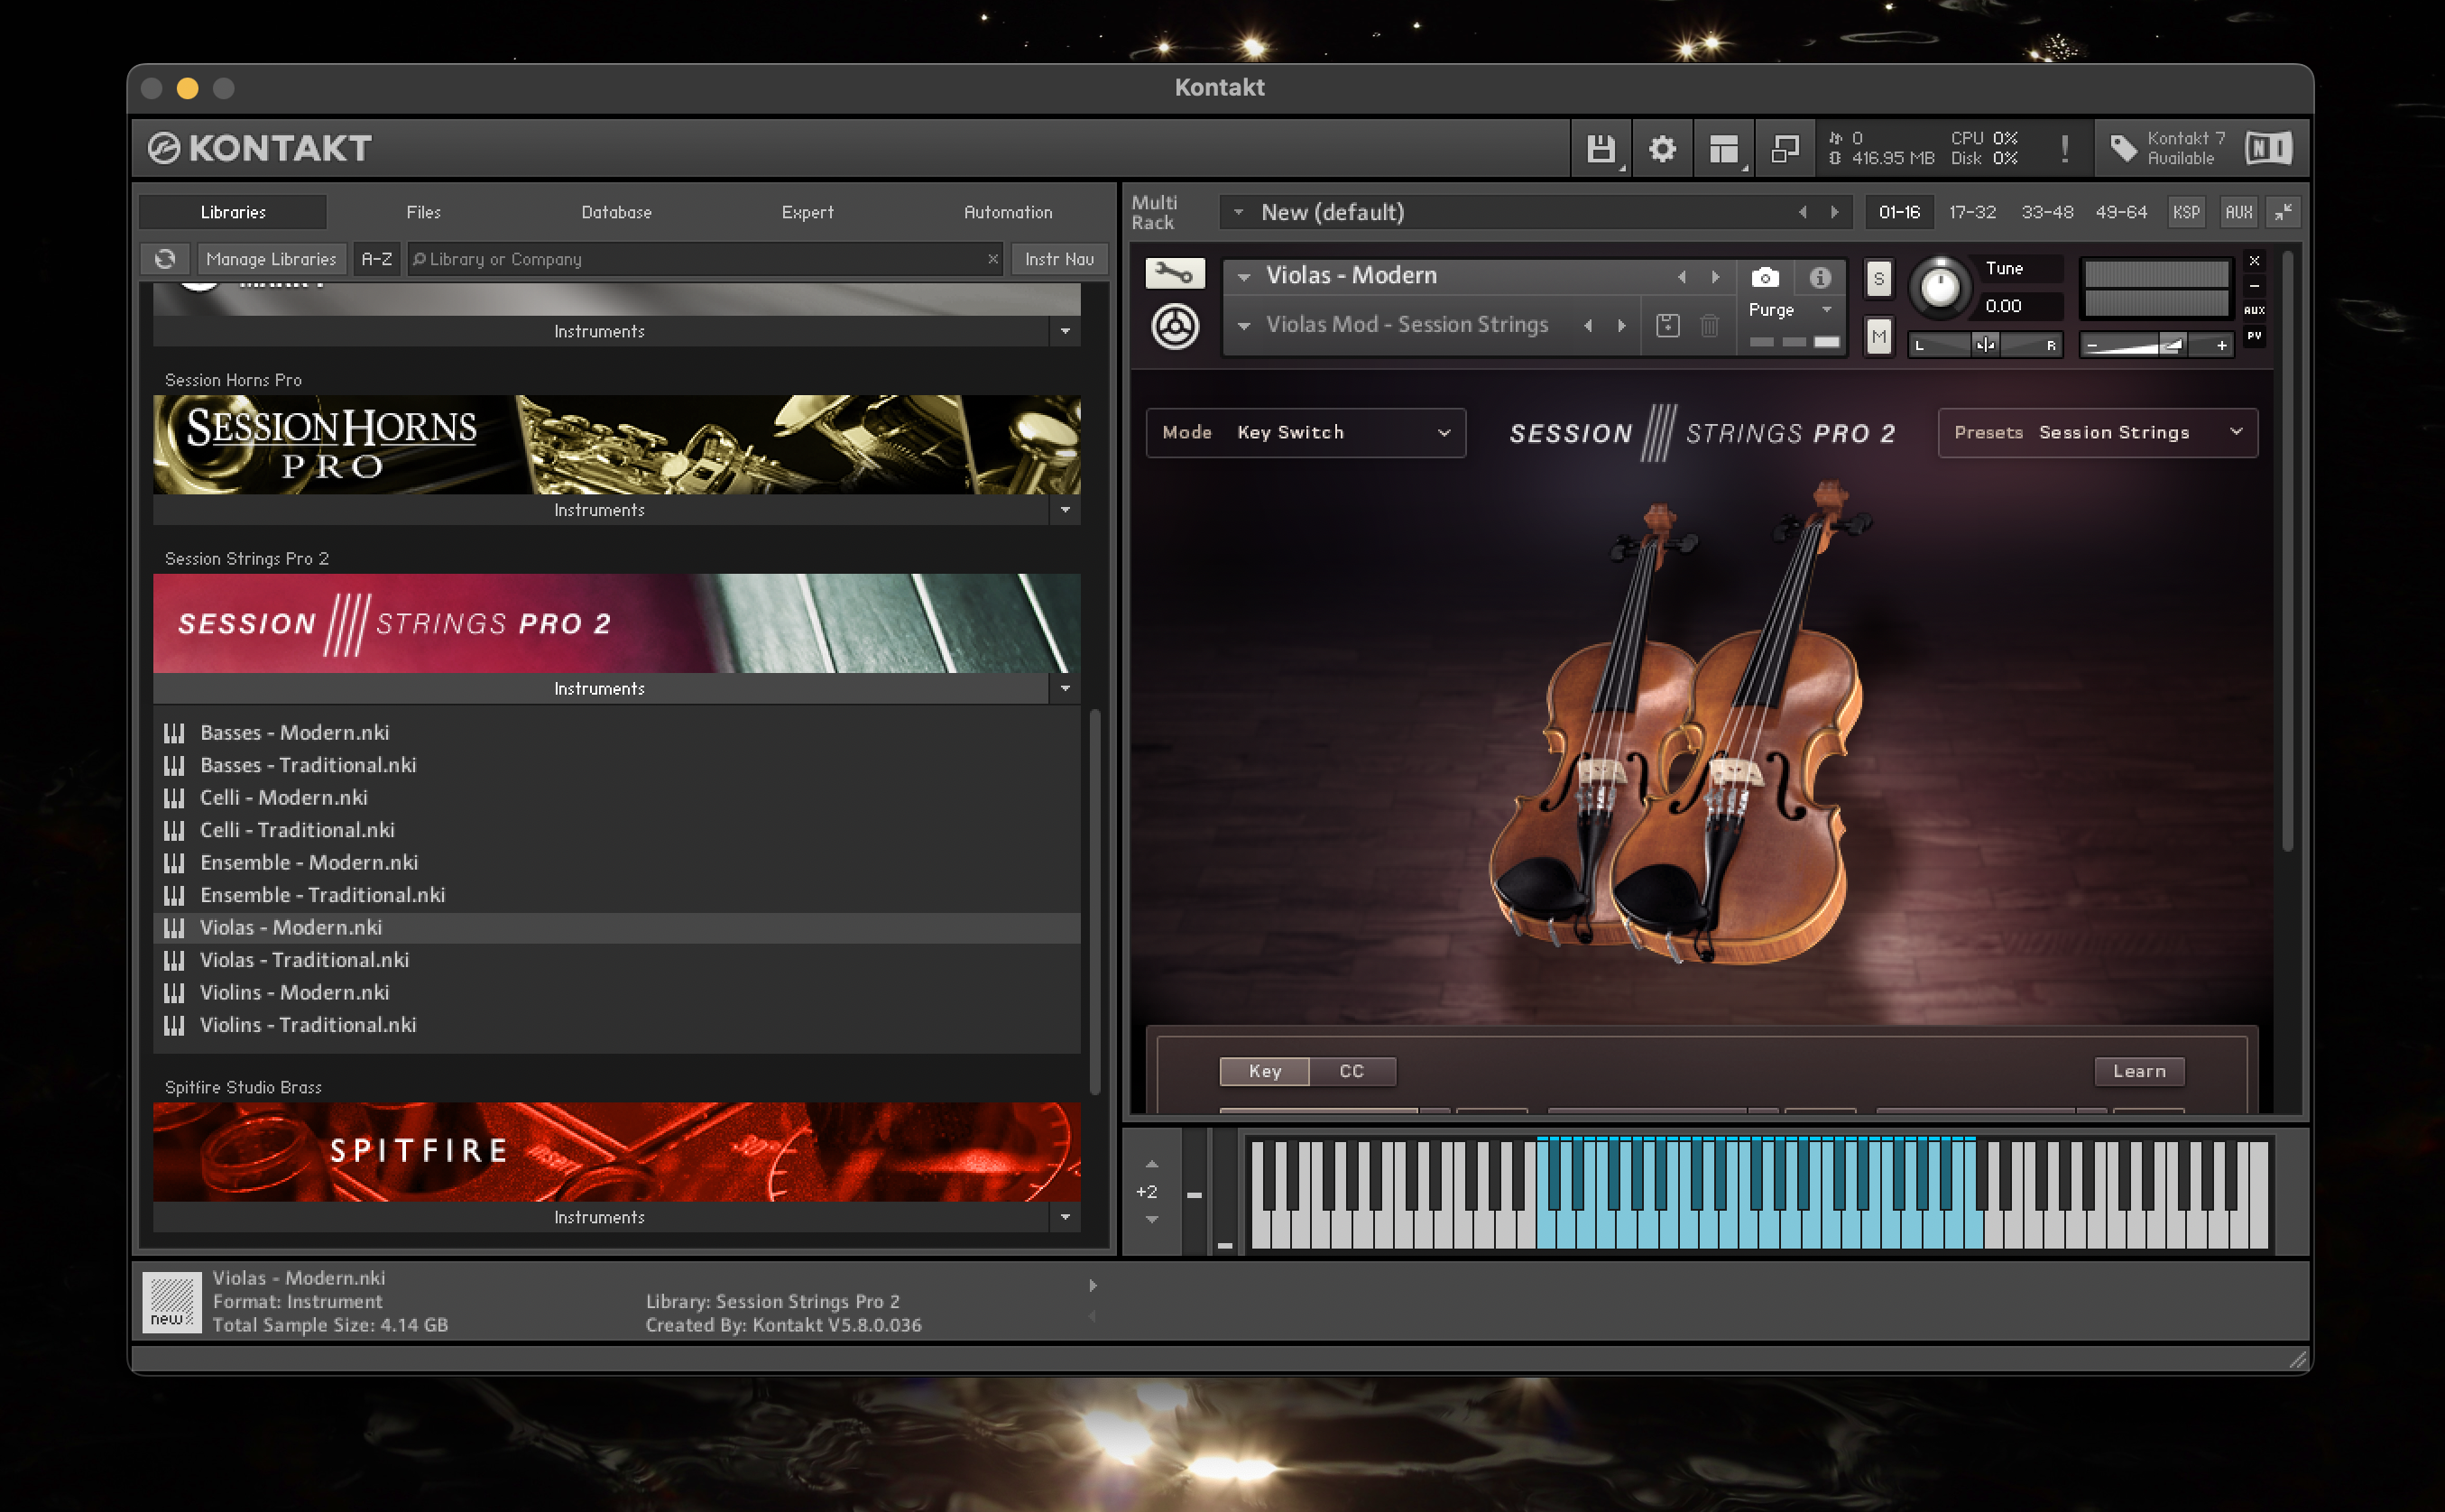Select Ensemble - Modern.nki instrument
Screen dimensions: 2445x1512
point(616,862)
